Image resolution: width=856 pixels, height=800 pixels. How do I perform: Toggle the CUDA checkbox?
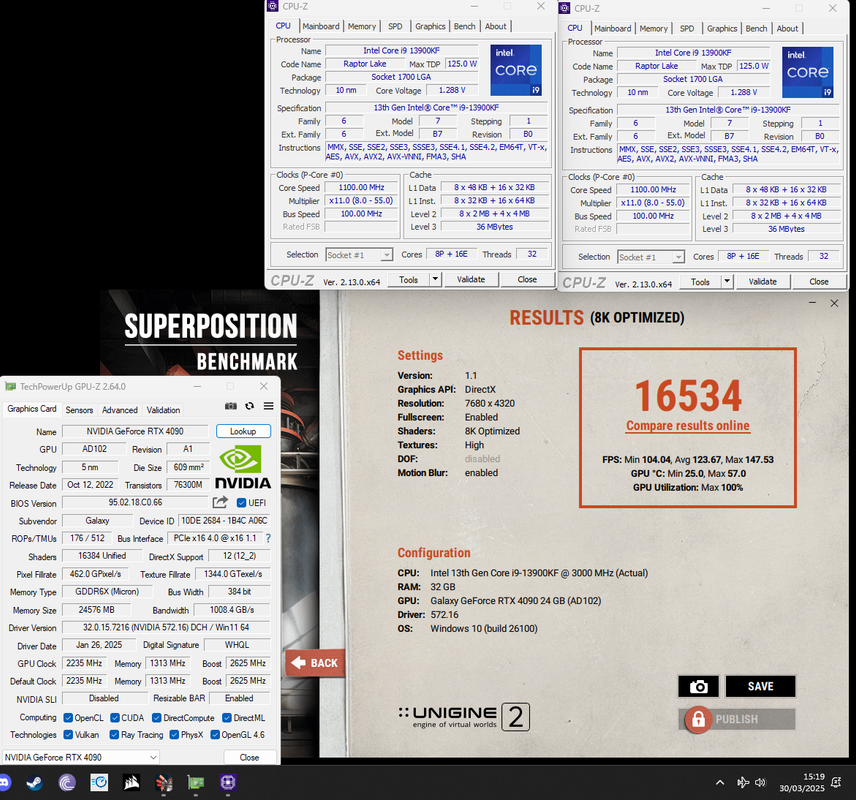(115, 718)
